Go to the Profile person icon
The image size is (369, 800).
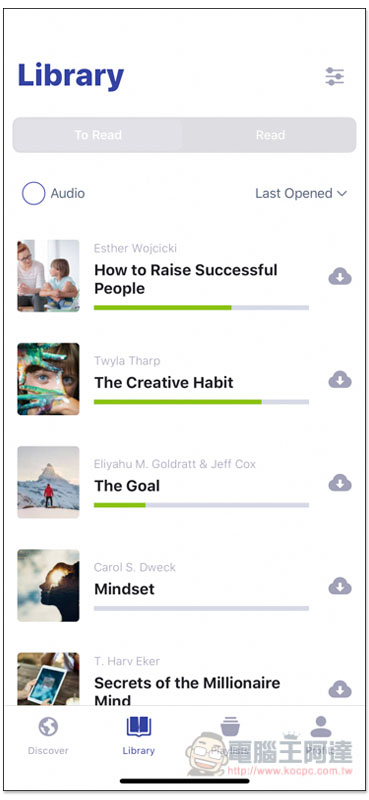[321, 727]
